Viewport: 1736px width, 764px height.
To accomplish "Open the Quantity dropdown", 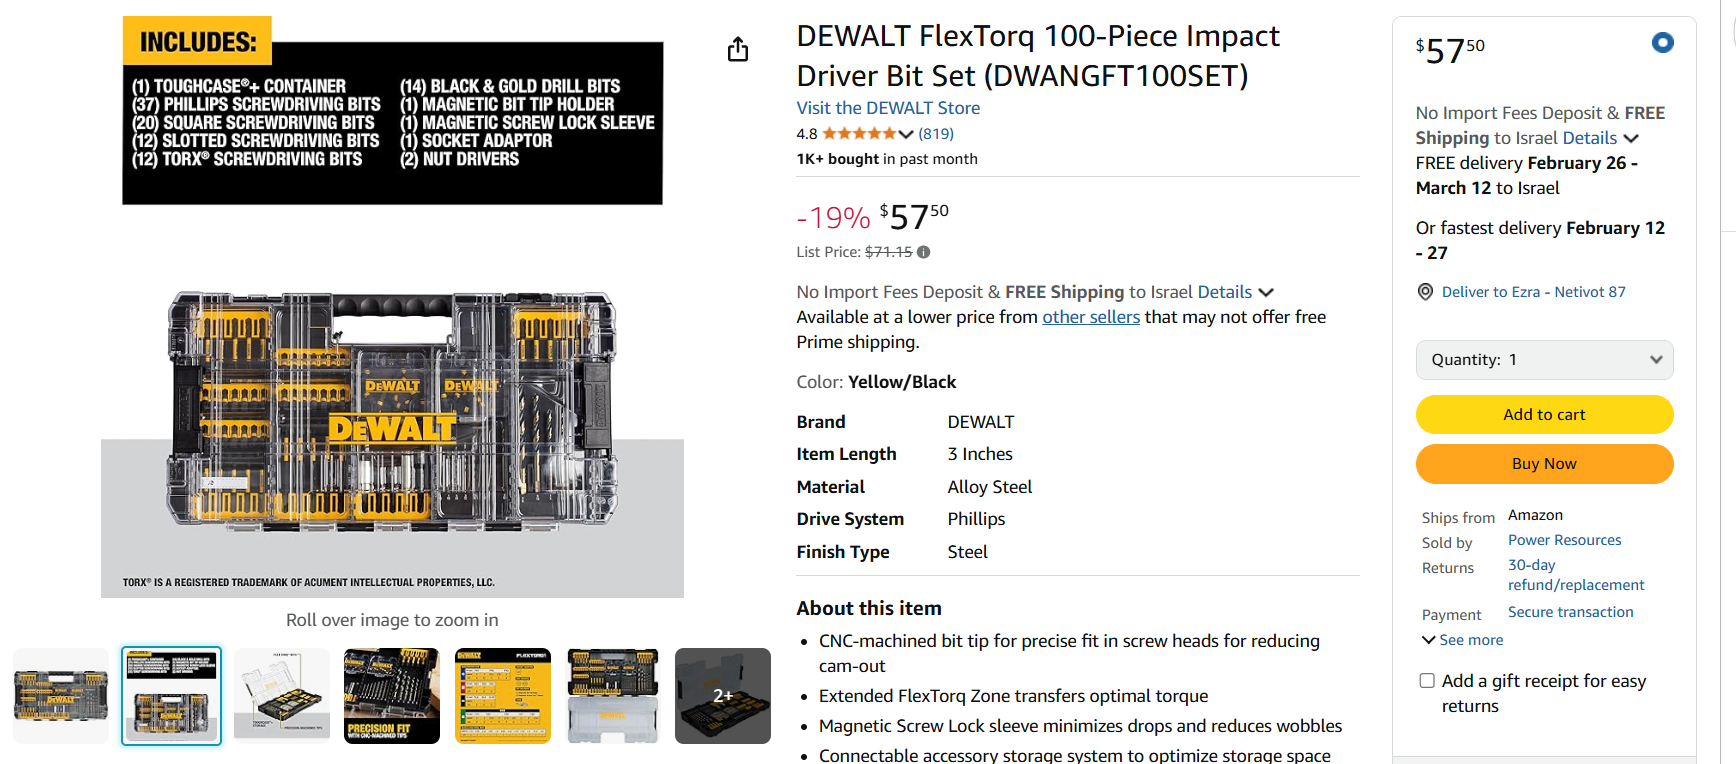I will tap(1544, 360).
